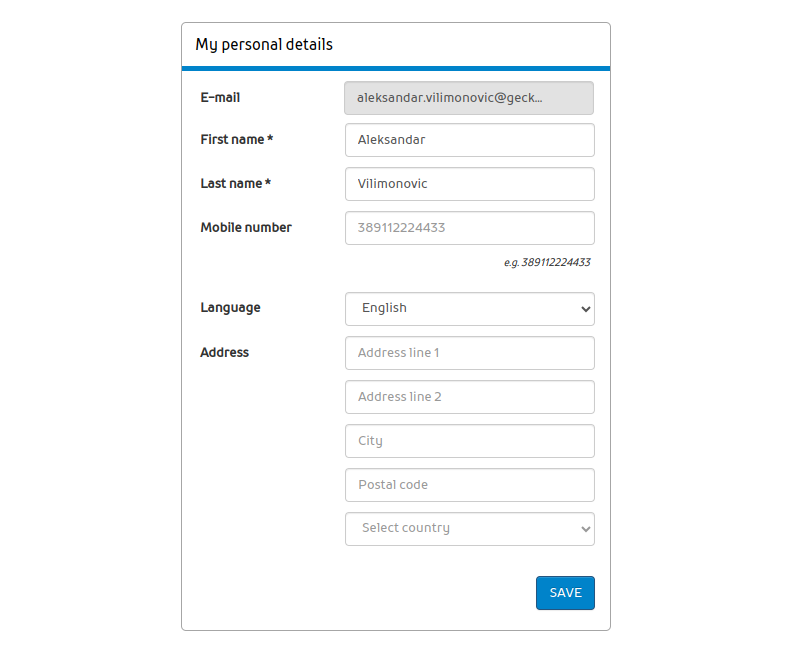Click the My personal details heading

pyautogui.click(x=264, y=45)
